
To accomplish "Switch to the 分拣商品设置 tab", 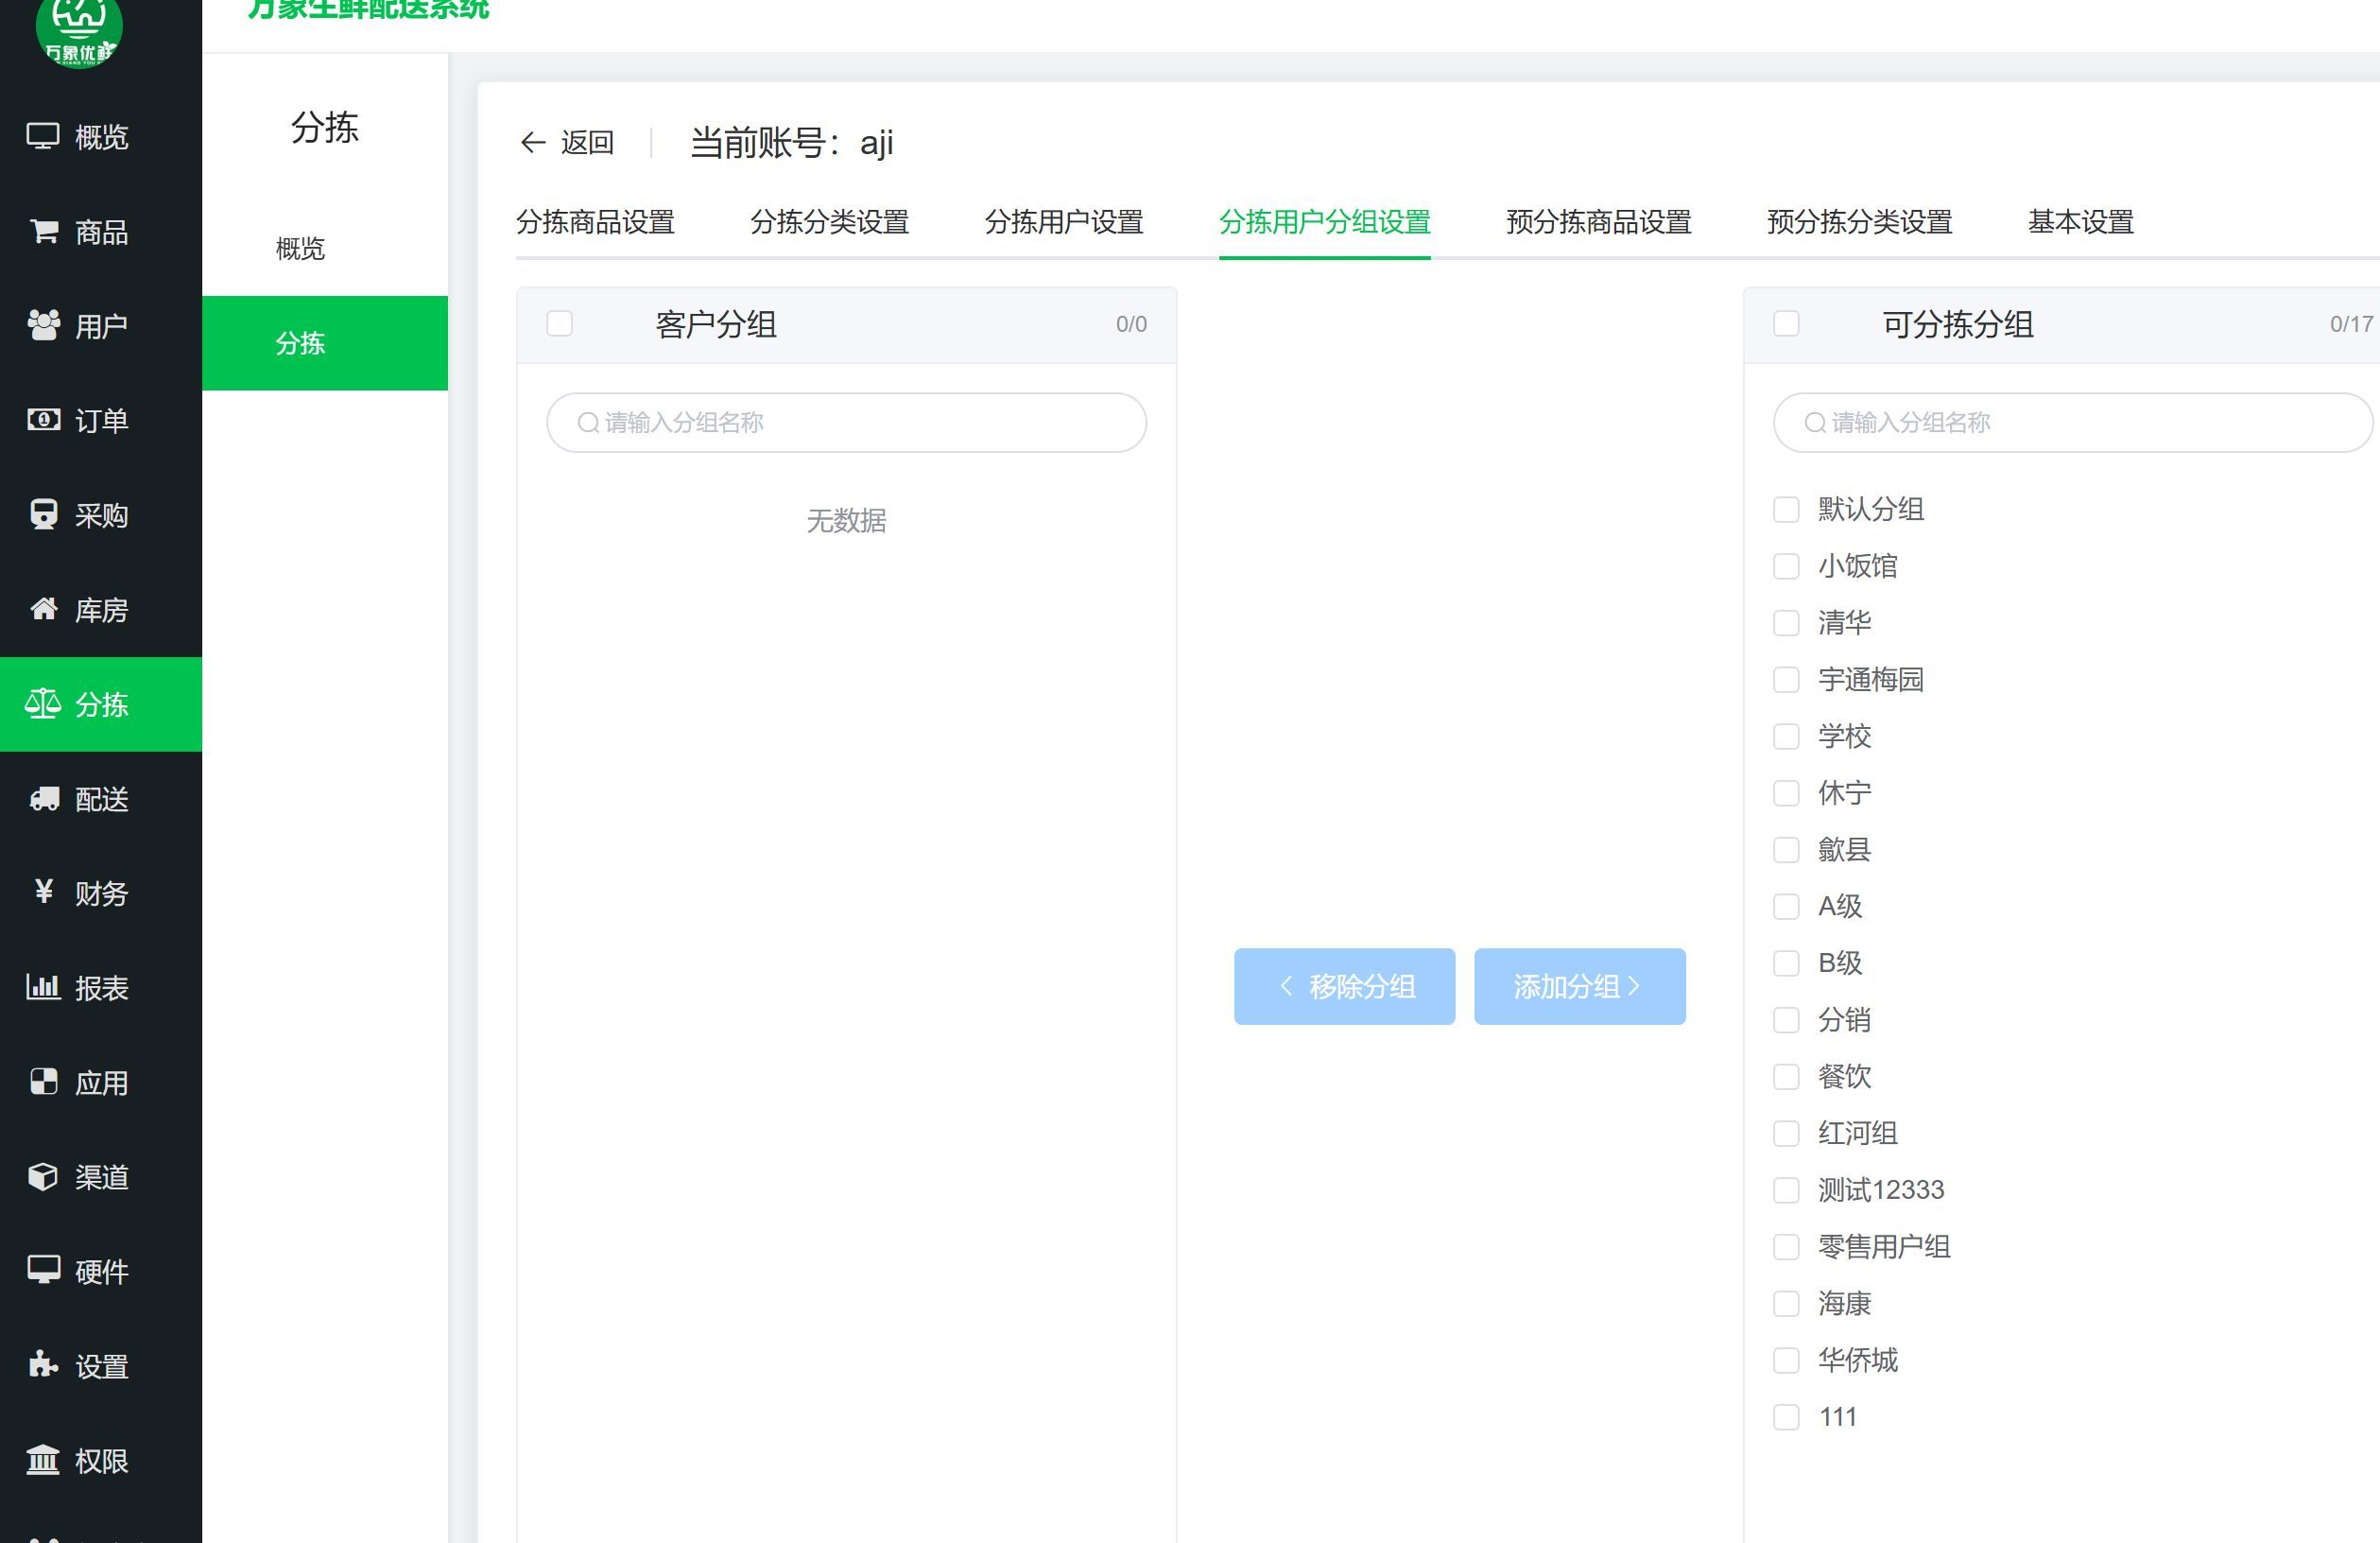I will pyautogui.click(x=595, y=222).
